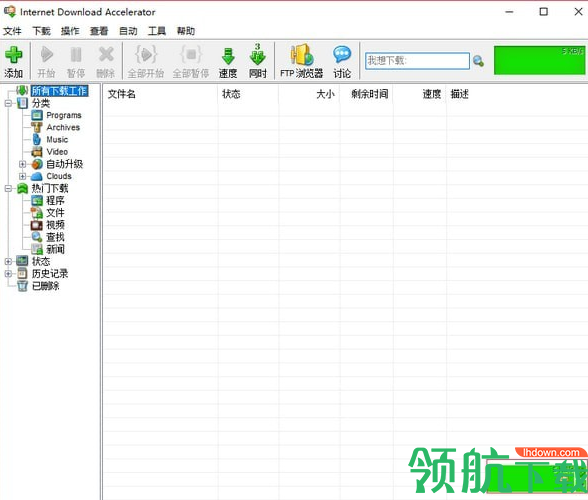Collapse the 分类 tree node

point(8,103)
